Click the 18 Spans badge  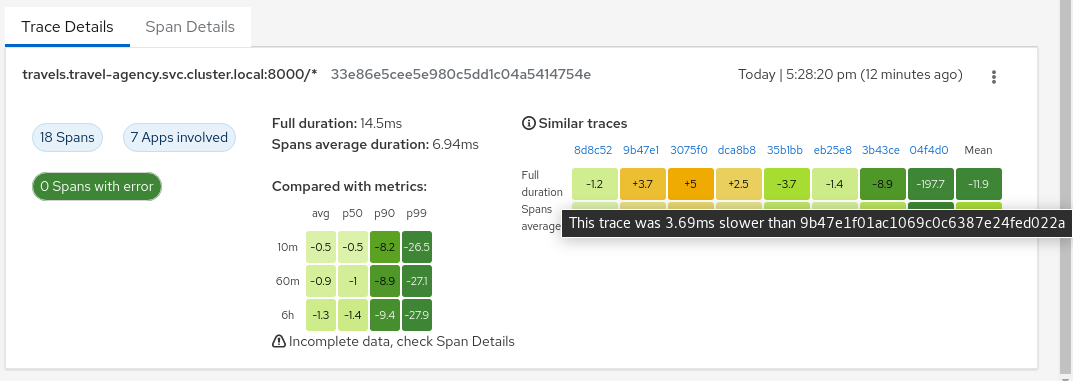67,137
